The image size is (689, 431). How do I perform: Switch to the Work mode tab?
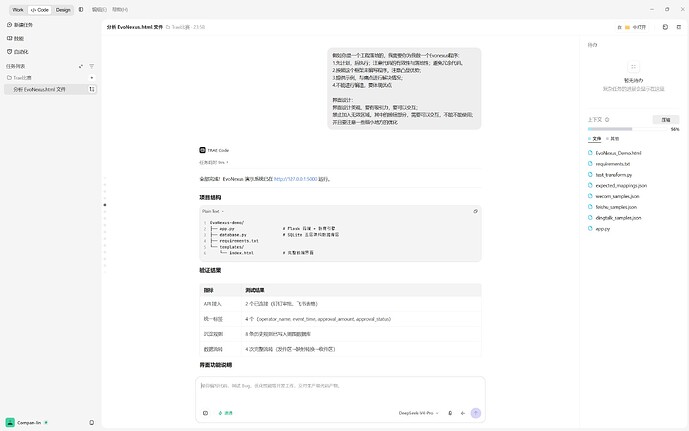[x=18, y=10]
